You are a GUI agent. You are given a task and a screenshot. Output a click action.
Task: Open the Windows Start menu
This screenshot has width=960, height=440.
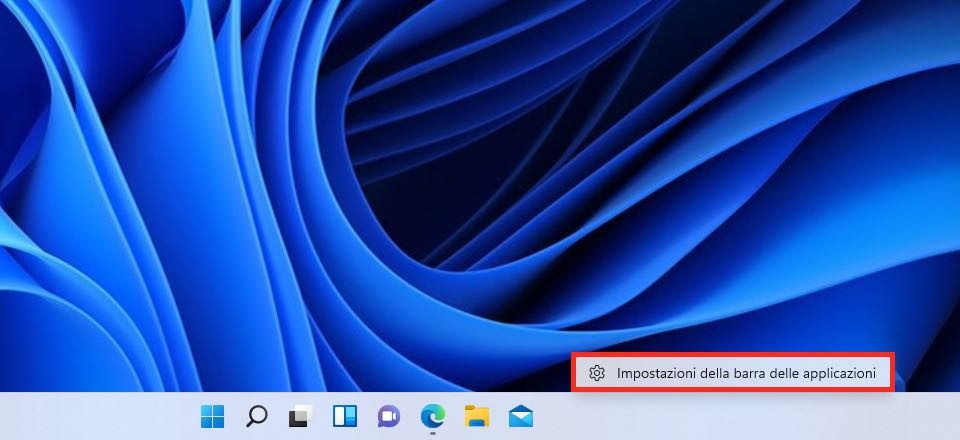(212, 417)
